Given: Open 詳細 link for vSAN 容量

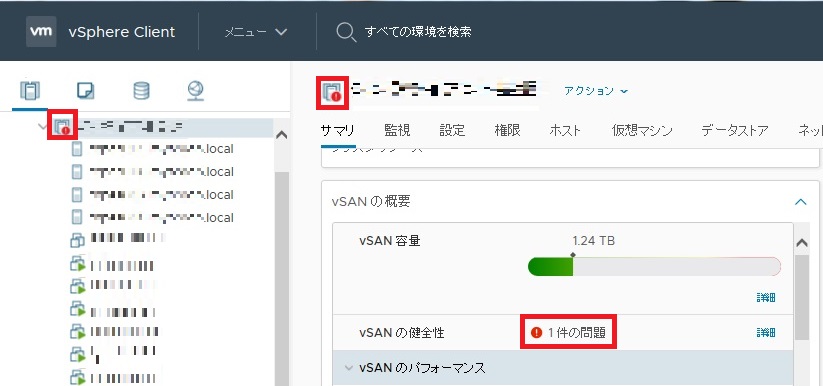Looking at the screenshot, I should click(766, 298).
